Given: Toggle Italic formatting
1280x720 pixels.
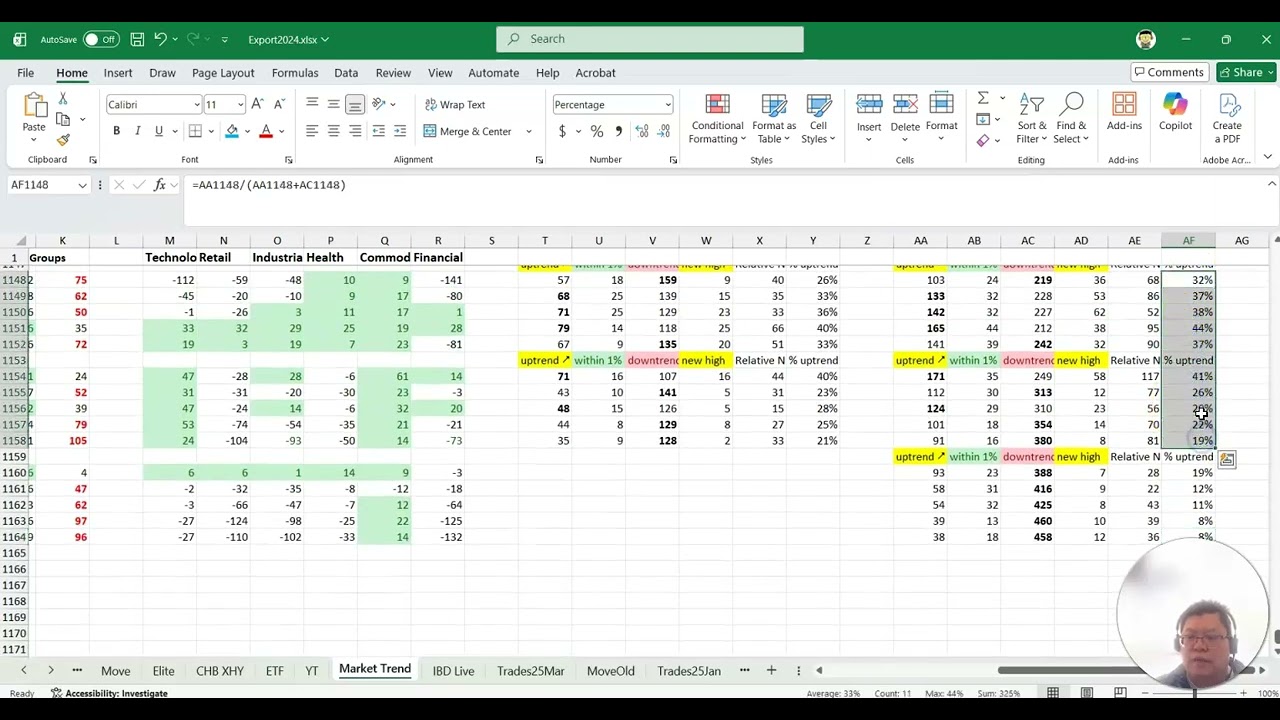Looking at the screenshot, I should (137, 131).
